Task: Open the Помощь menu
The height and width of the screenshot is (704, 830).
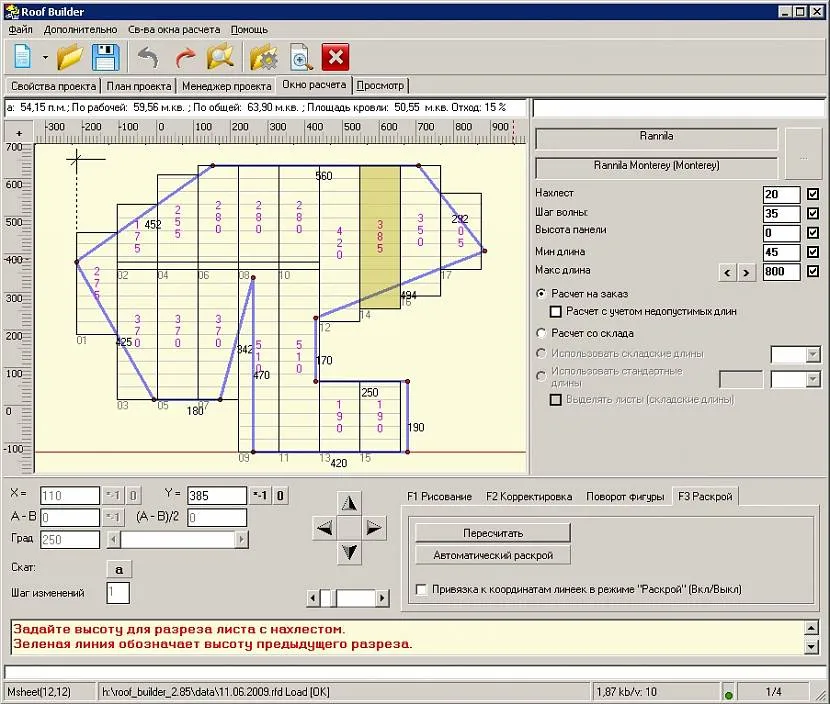Action: [x=249, y=30]
